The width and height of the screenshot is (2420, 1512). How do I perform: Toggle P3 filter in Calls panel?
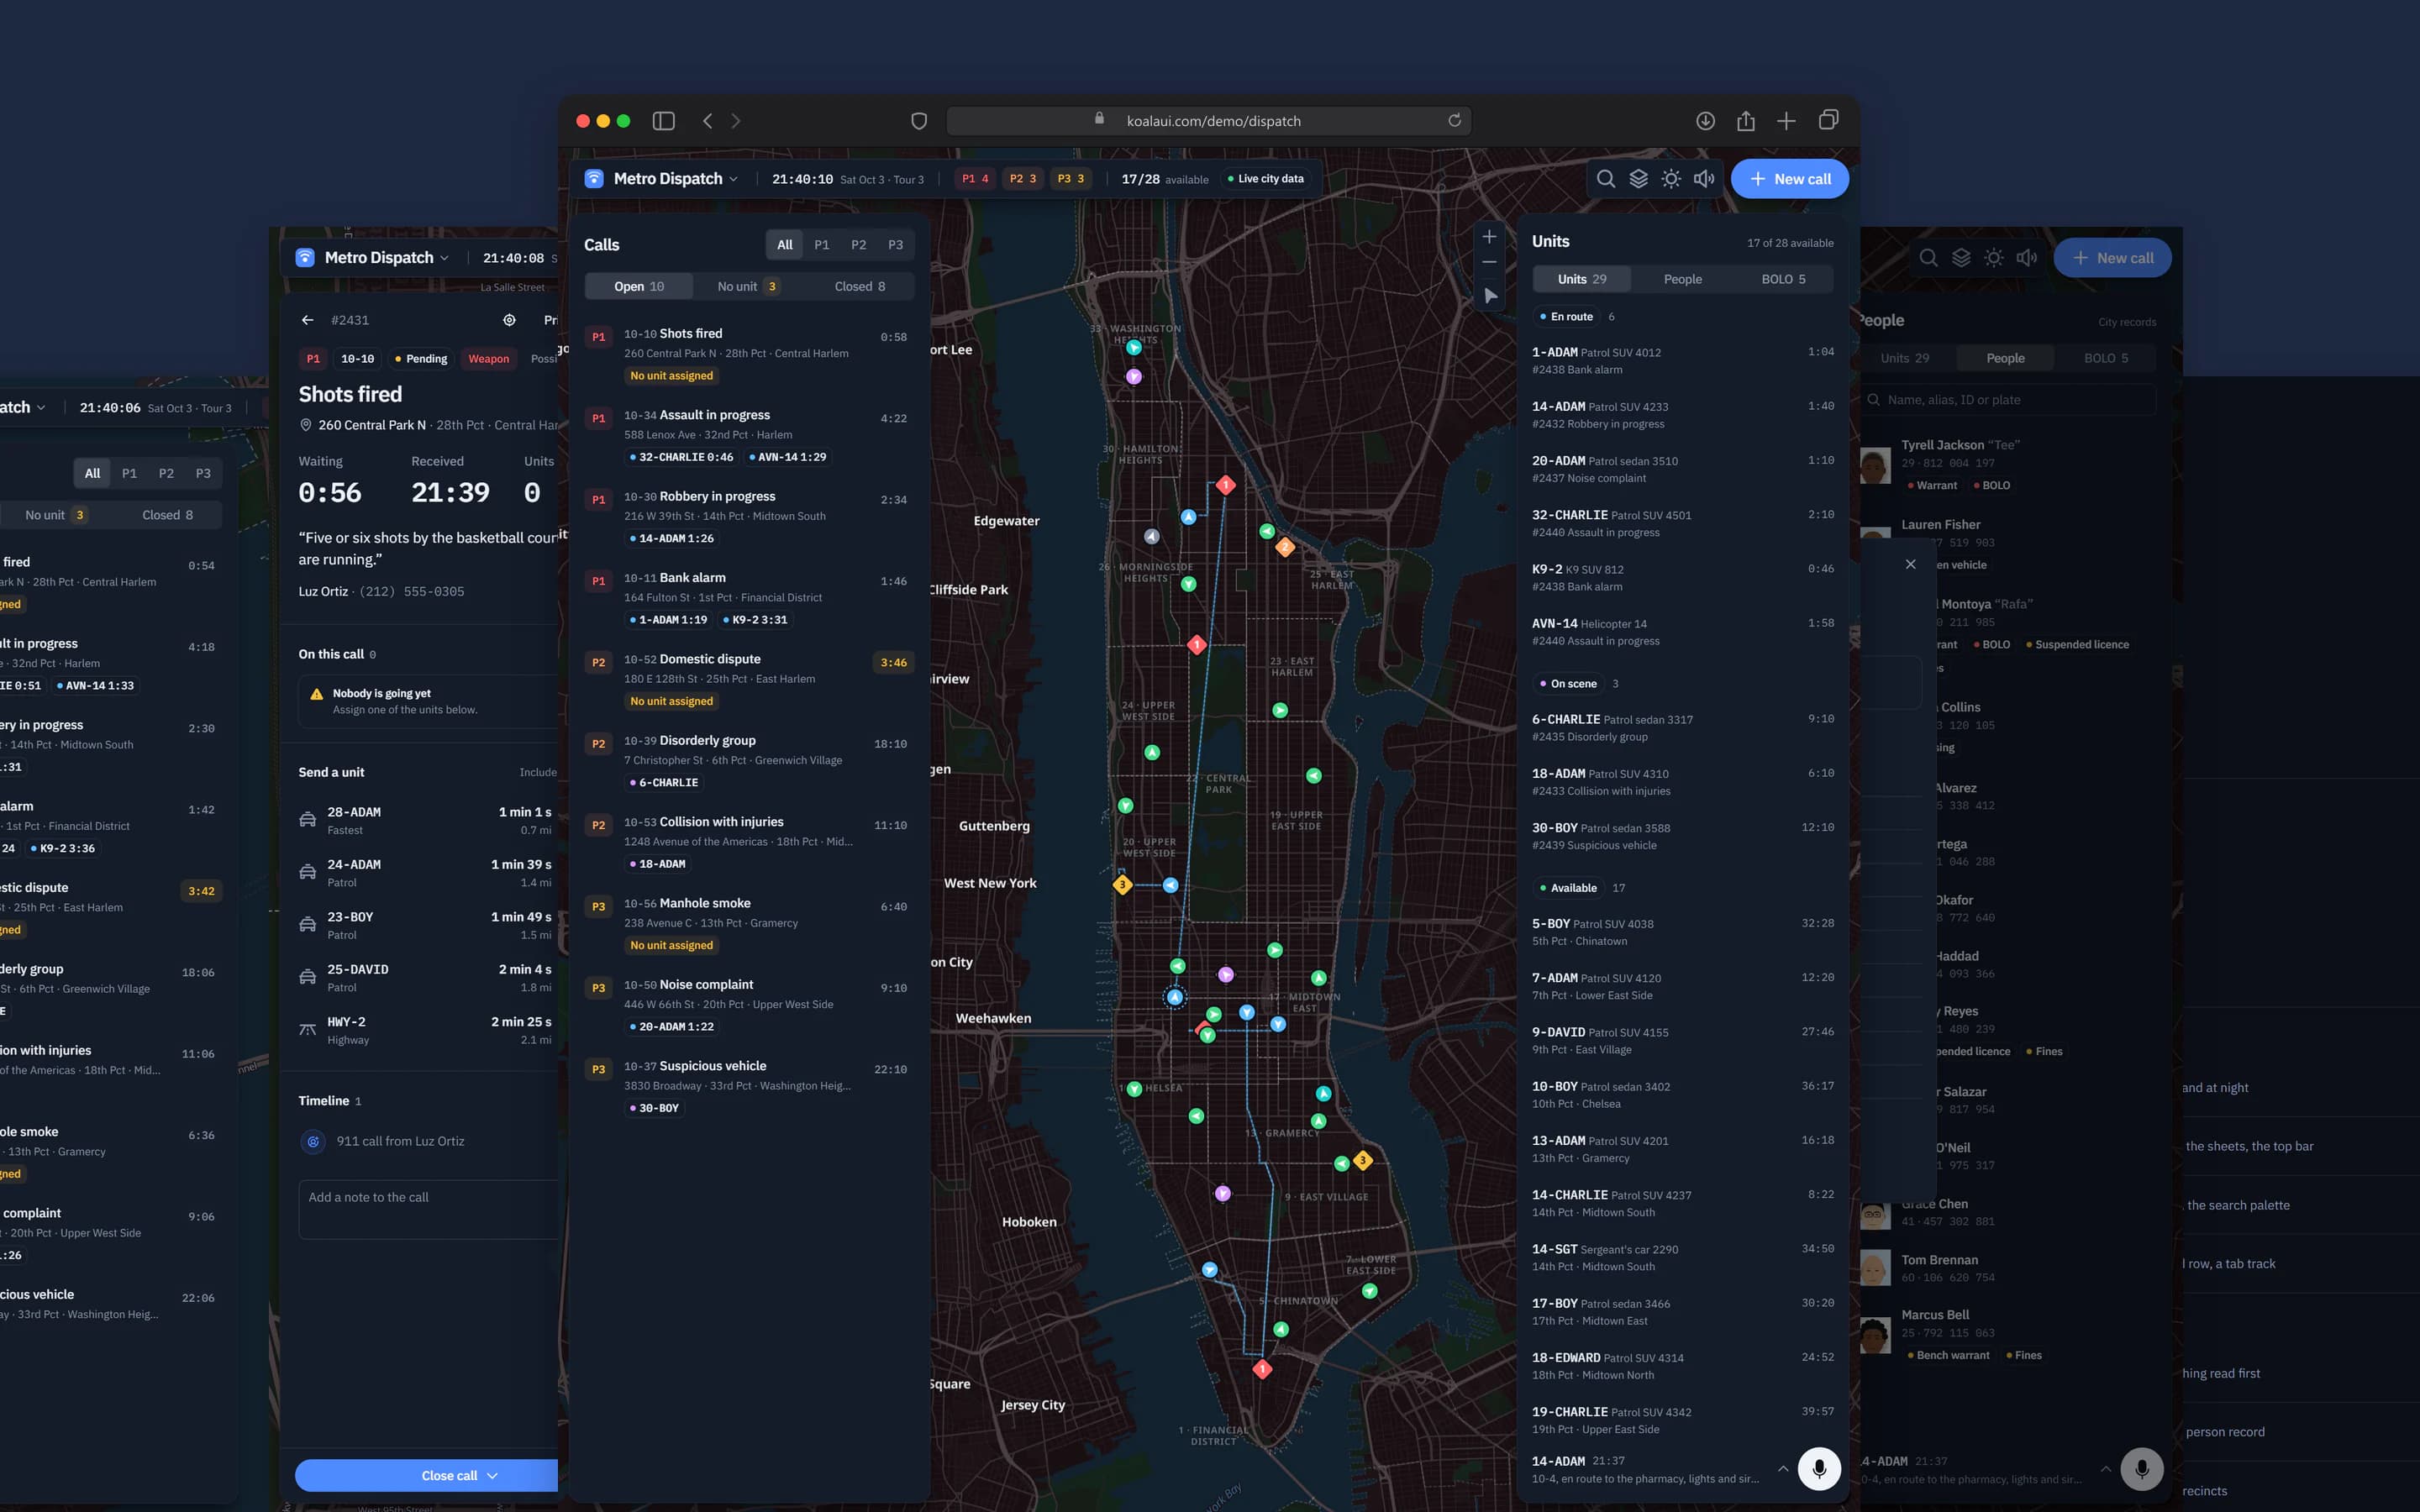click(895, 245)
